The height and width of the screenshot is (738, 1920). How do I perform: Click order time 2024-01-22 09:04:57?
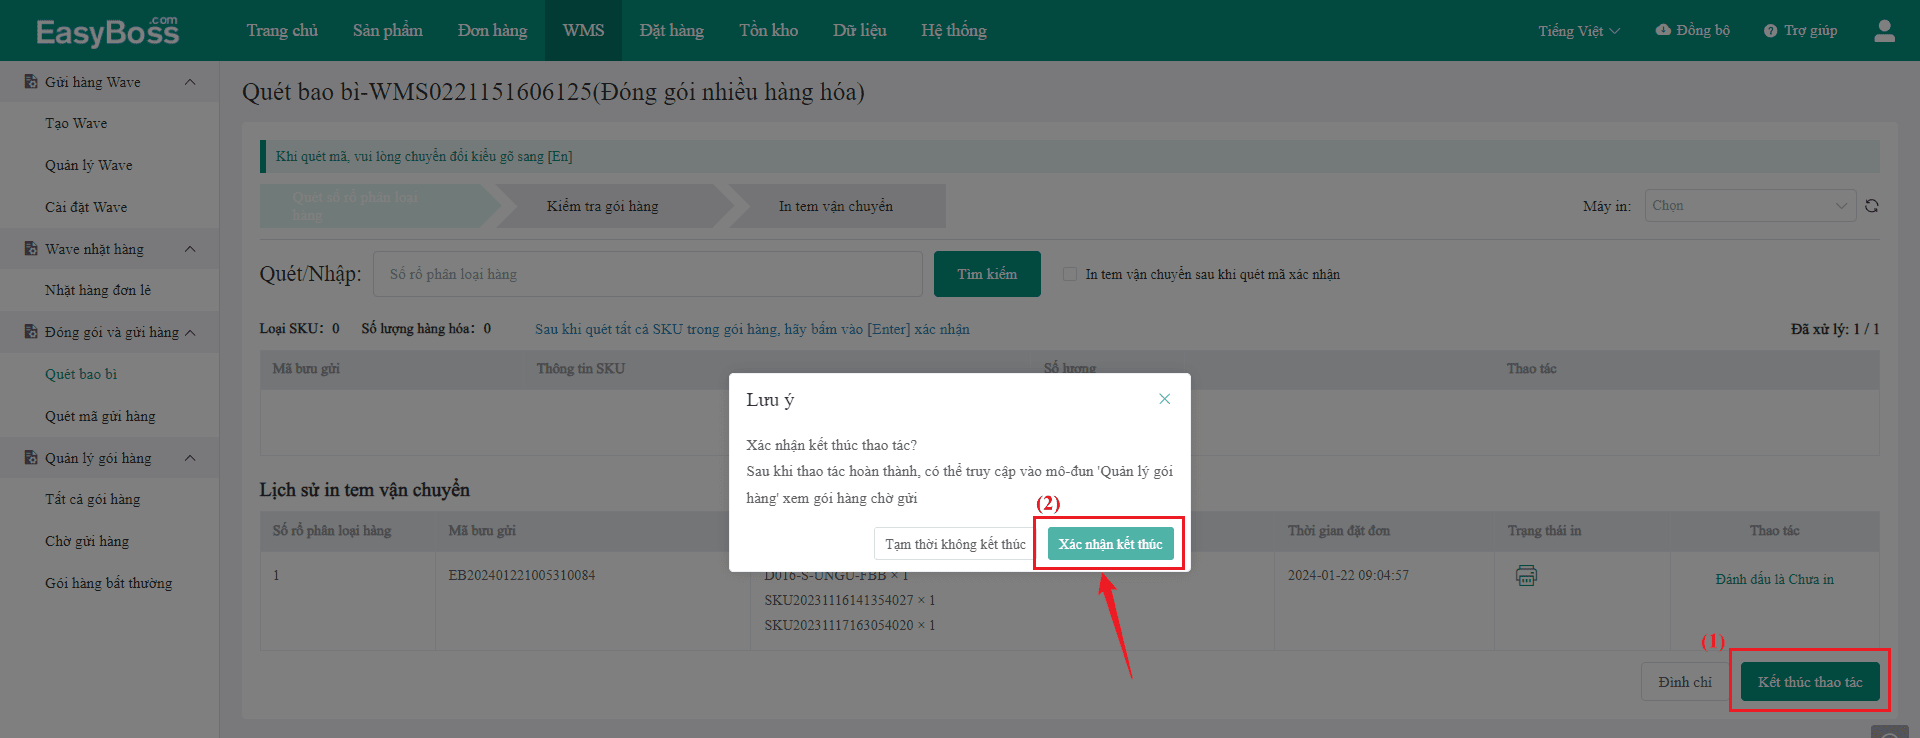coord(1348,575)
